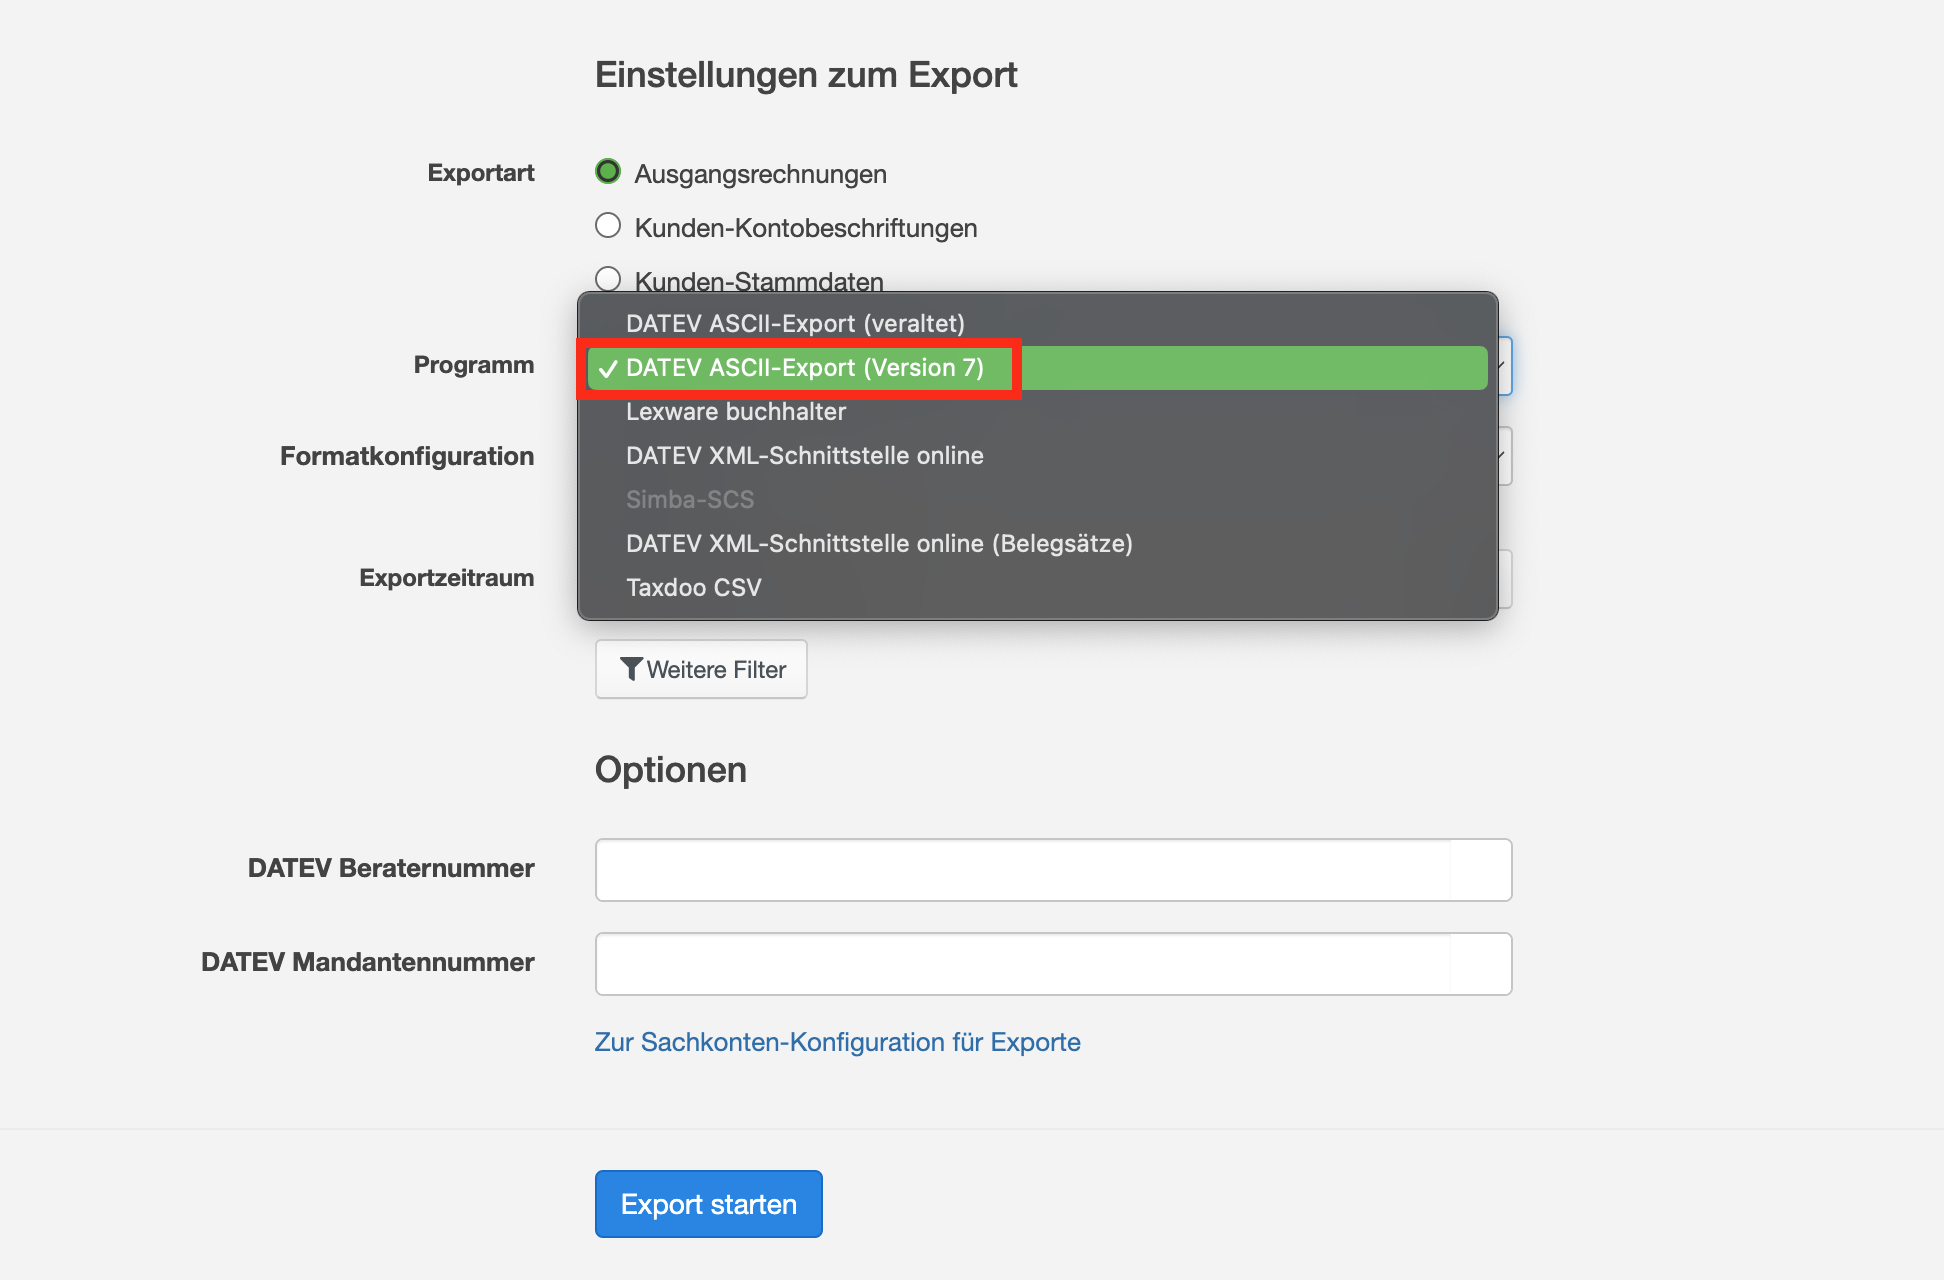Click the Export starten button
This screenshot has height=1280, width=1944.
708,1204
